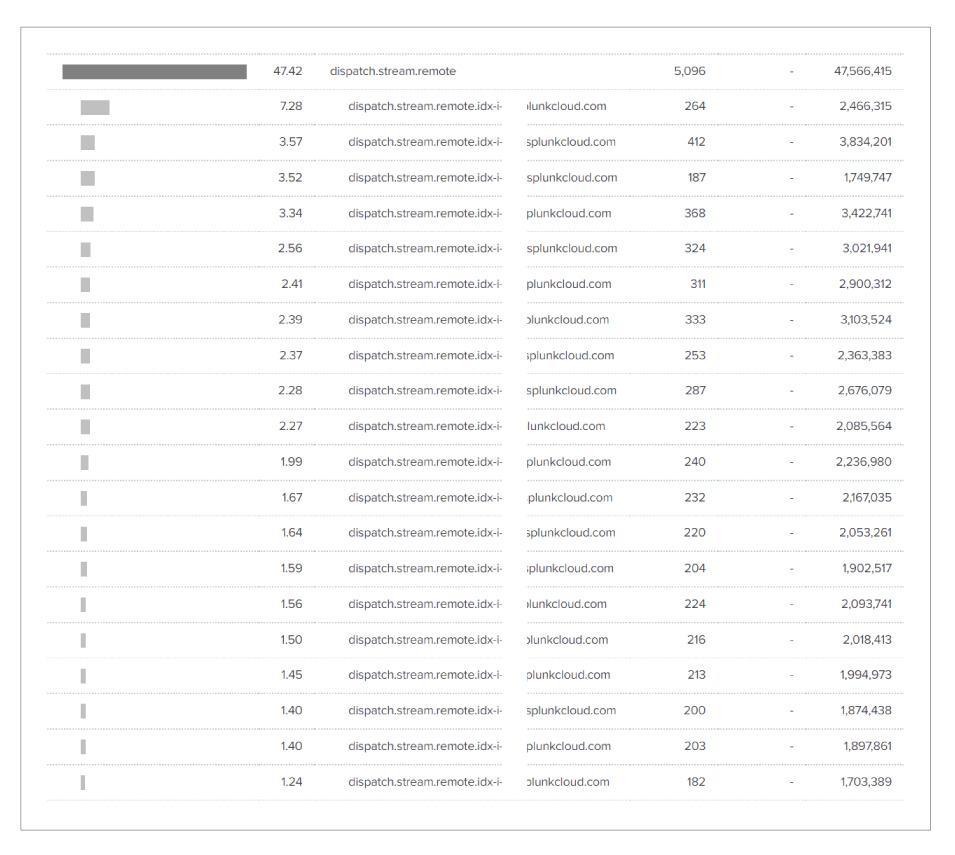Screen dimensions: 955x855
Task: Select output count 1,749,747
Action: click(x=867, y=177)
